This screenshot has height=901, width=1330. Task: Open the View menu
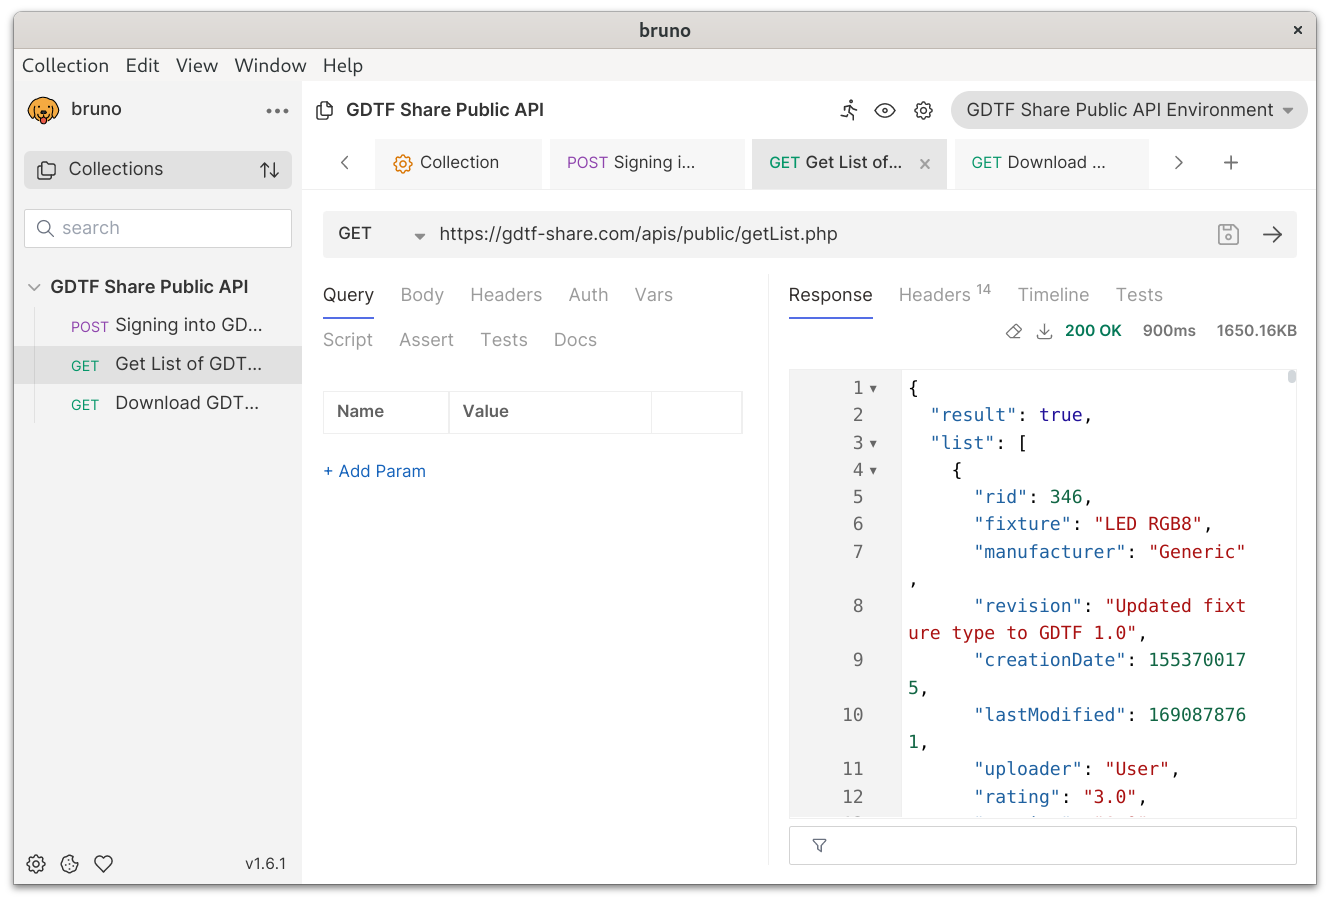(x=197, y=65)
